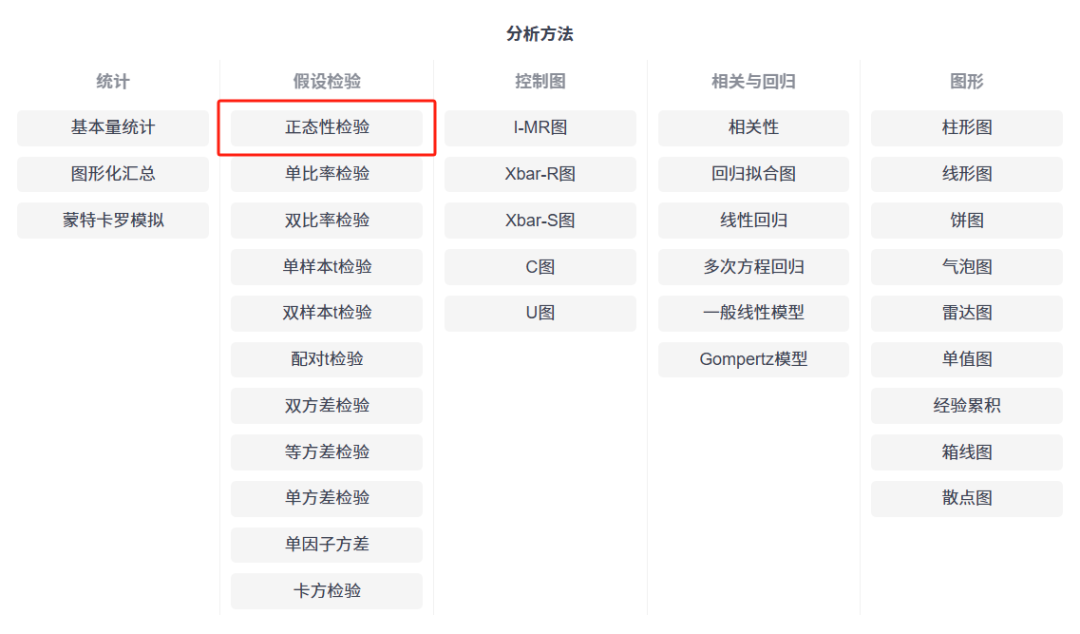1080x634 pixels.
Task: Open 相关性 analysis
Action: point(753,128)
